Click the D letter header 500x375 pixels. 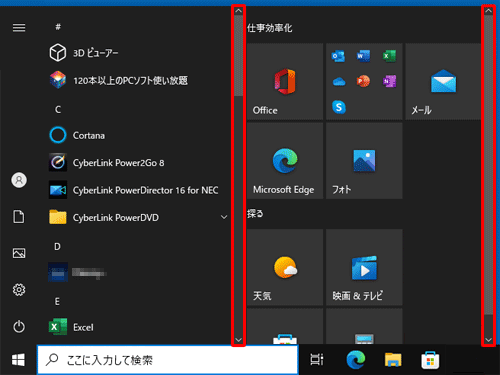point(57,246)
